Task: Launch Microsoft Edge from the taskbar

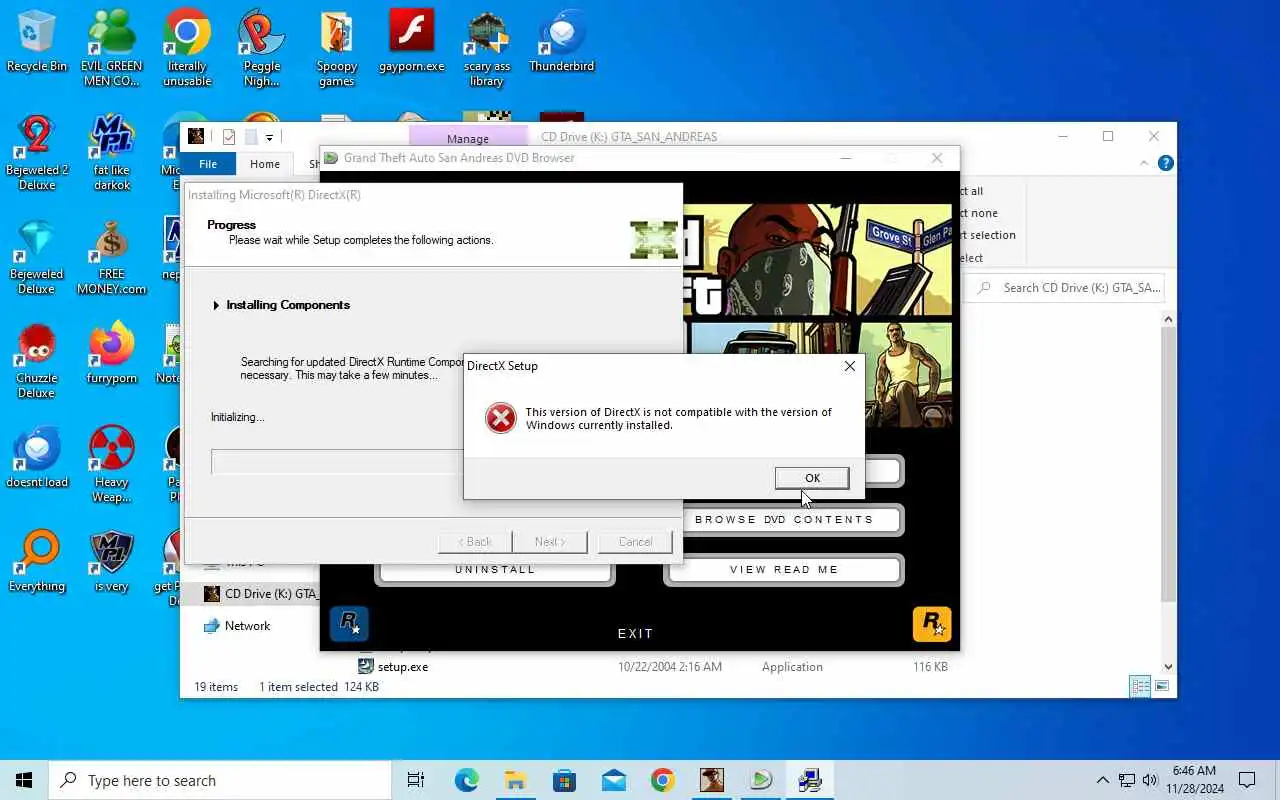Action: (466, 780)
